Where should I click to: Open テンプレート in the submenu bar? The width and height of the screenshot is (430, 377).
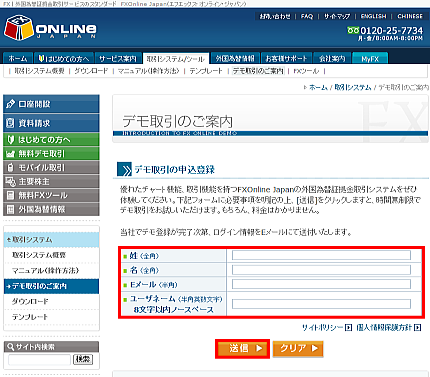pos(206,71)
